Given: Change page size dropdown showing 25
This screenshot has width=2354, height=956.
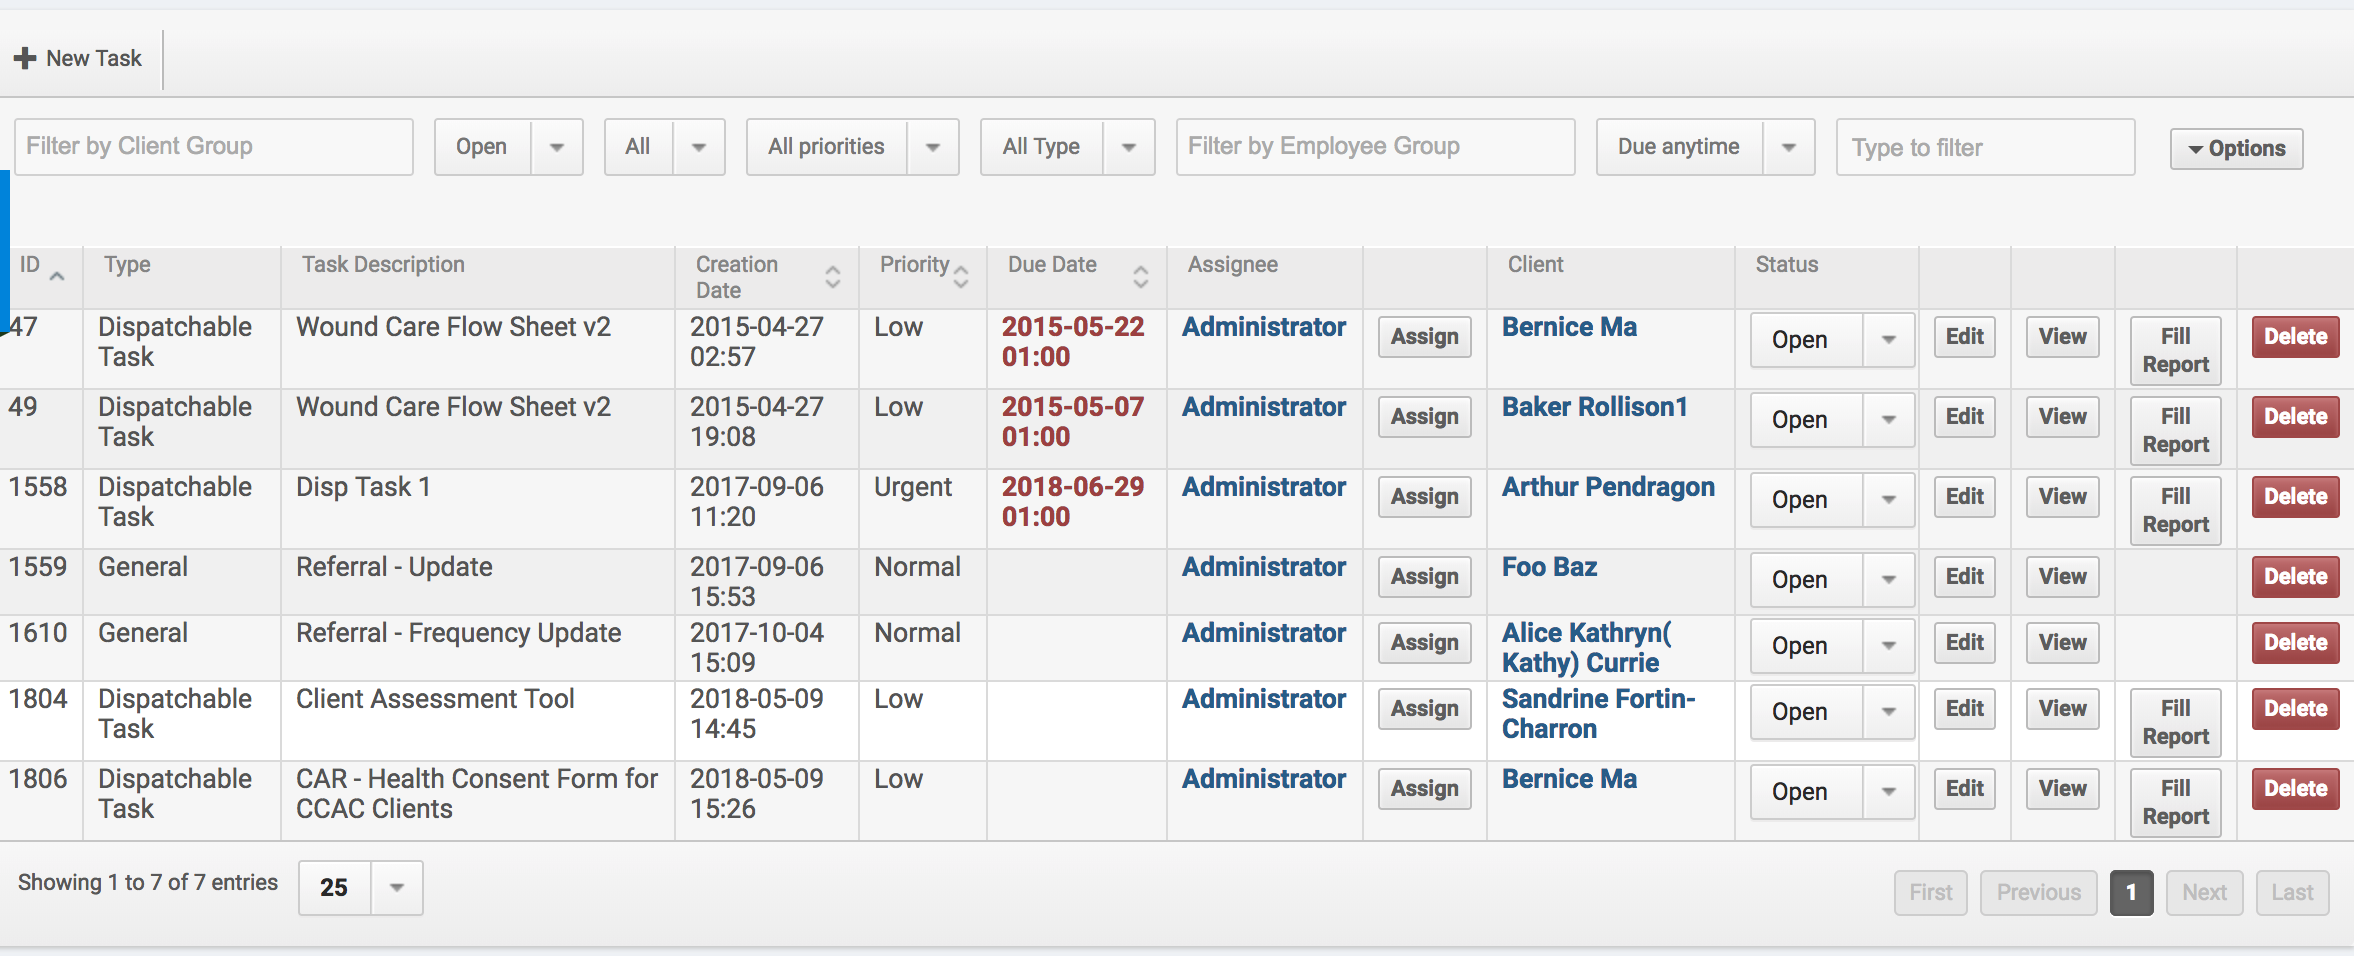Looking at the screenshot, I should click(x=396, y=888).
